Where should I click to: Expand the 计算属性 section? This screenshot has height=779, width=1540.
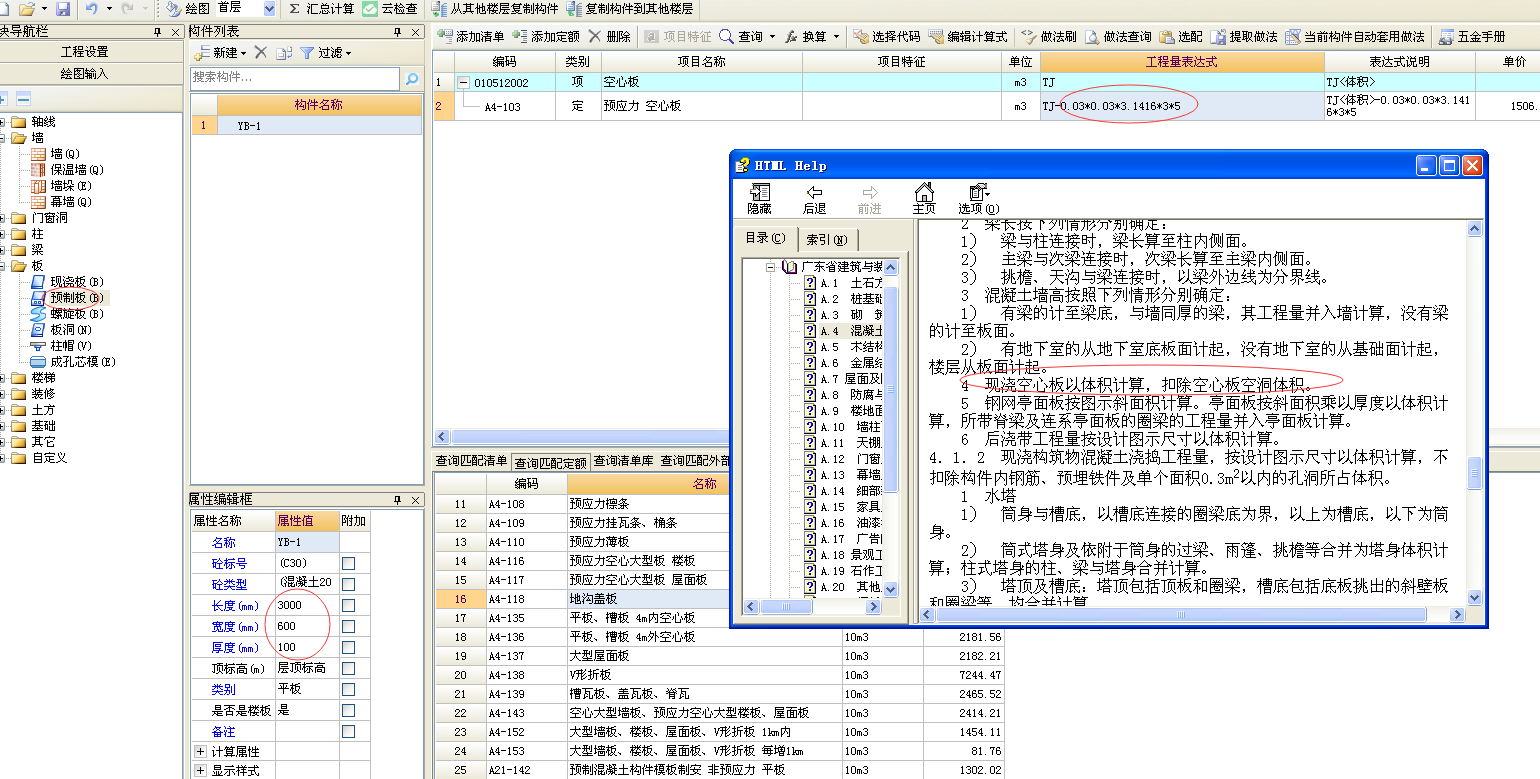[200, 751]
